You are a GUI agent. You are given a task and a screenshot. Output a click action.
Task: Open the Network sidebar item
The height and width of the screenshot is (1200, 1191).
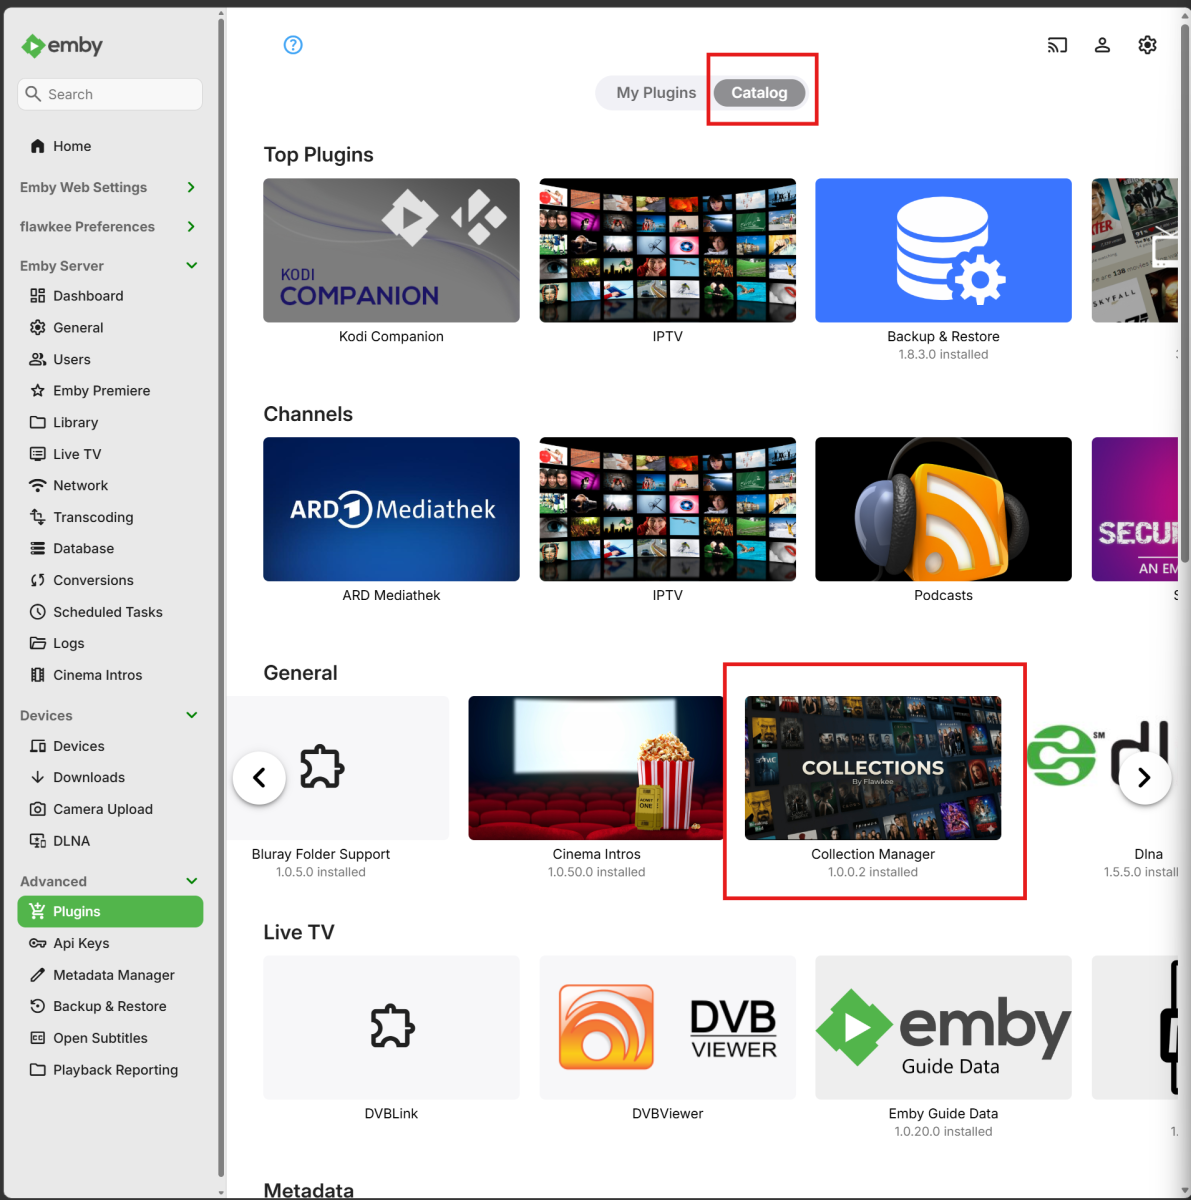[110, 486]
